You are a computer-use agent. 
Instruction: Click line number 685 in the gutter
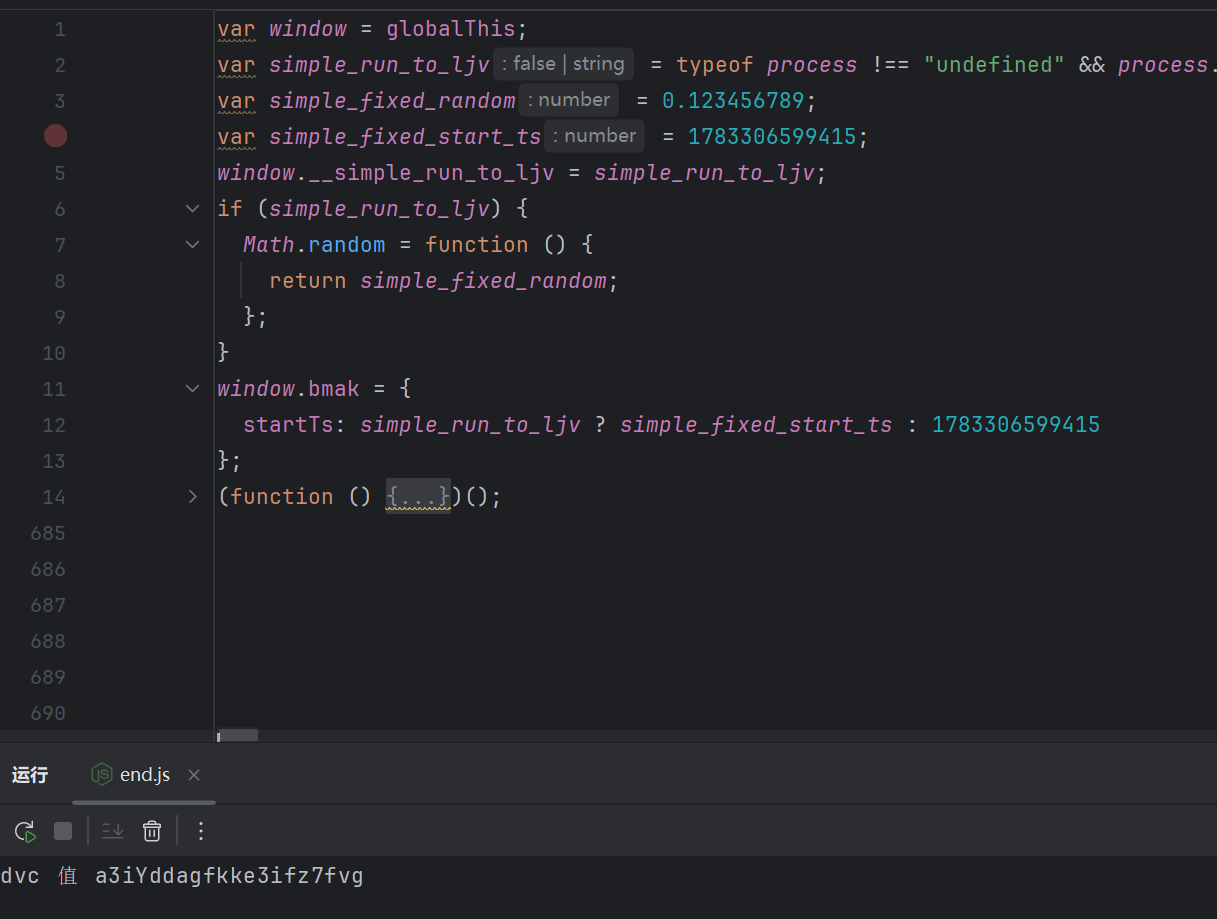tap(48, 533)
